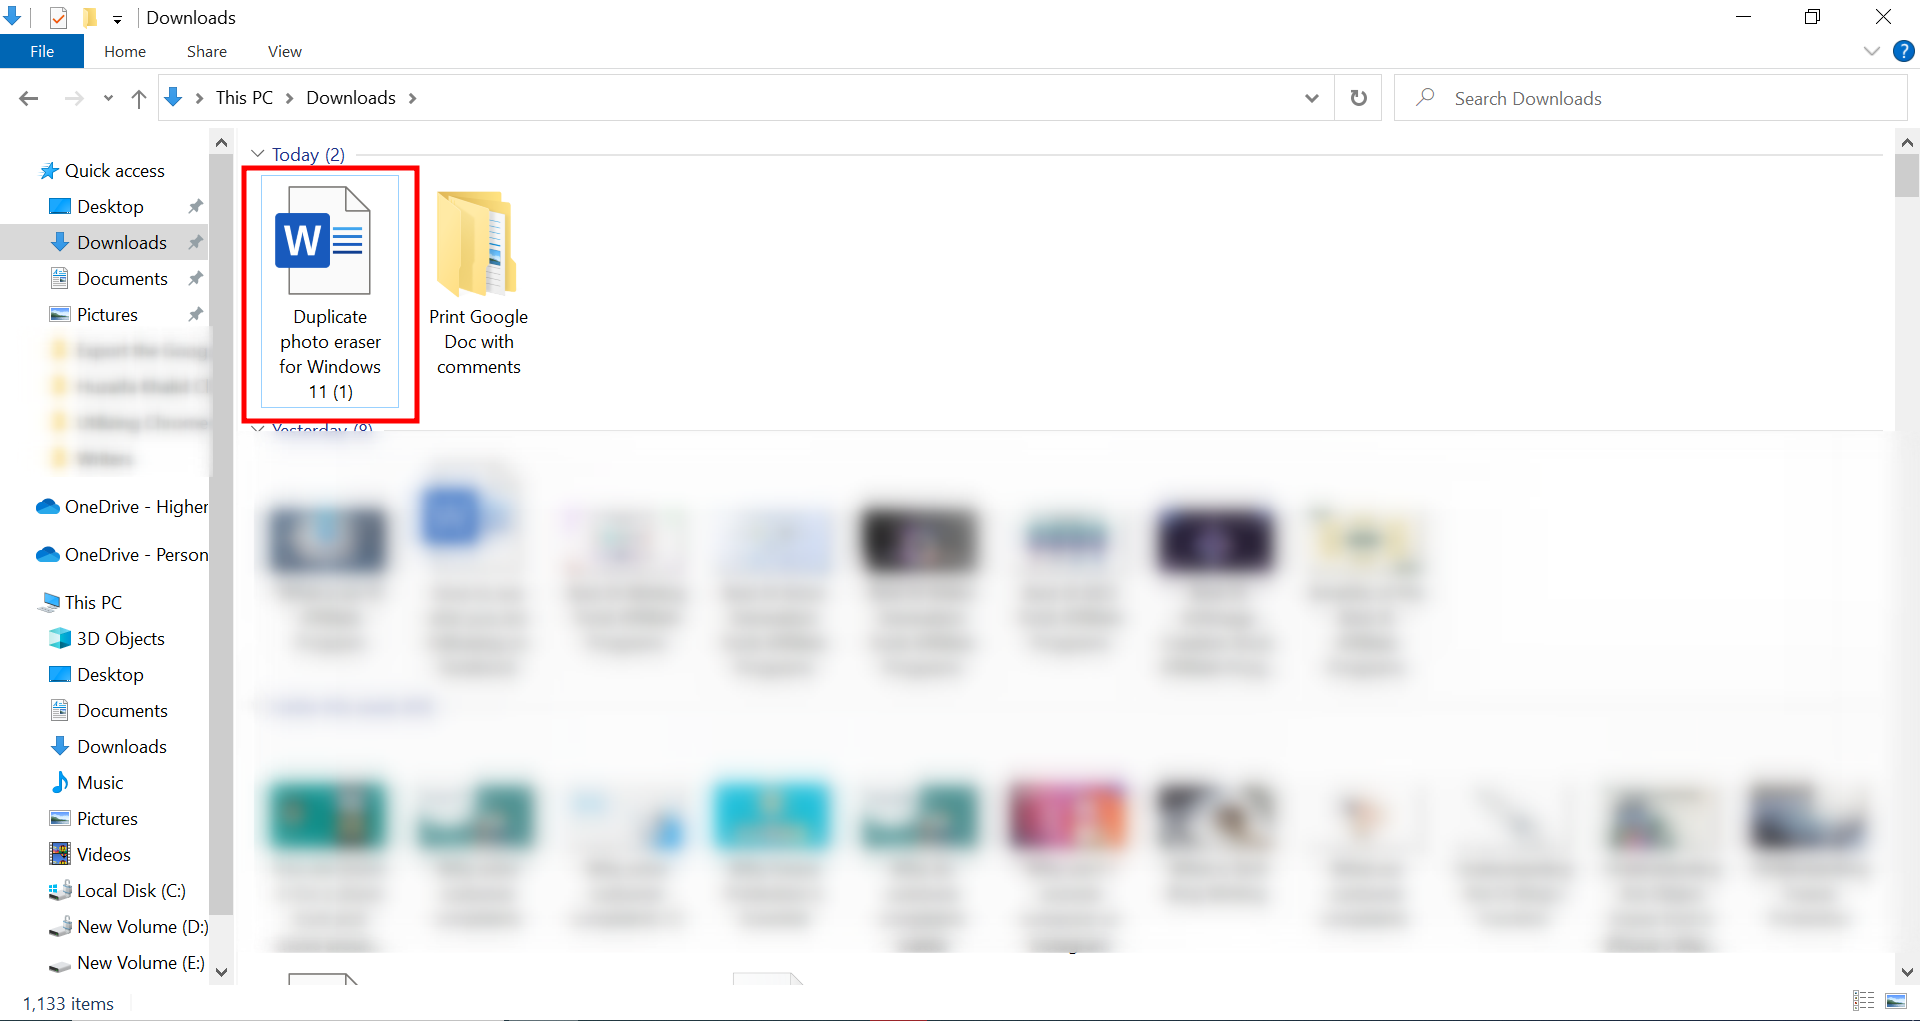Go back with the Back arrow
Image resolution: width=1920 pixels, height=1021 pixels.
click(29, 98)
